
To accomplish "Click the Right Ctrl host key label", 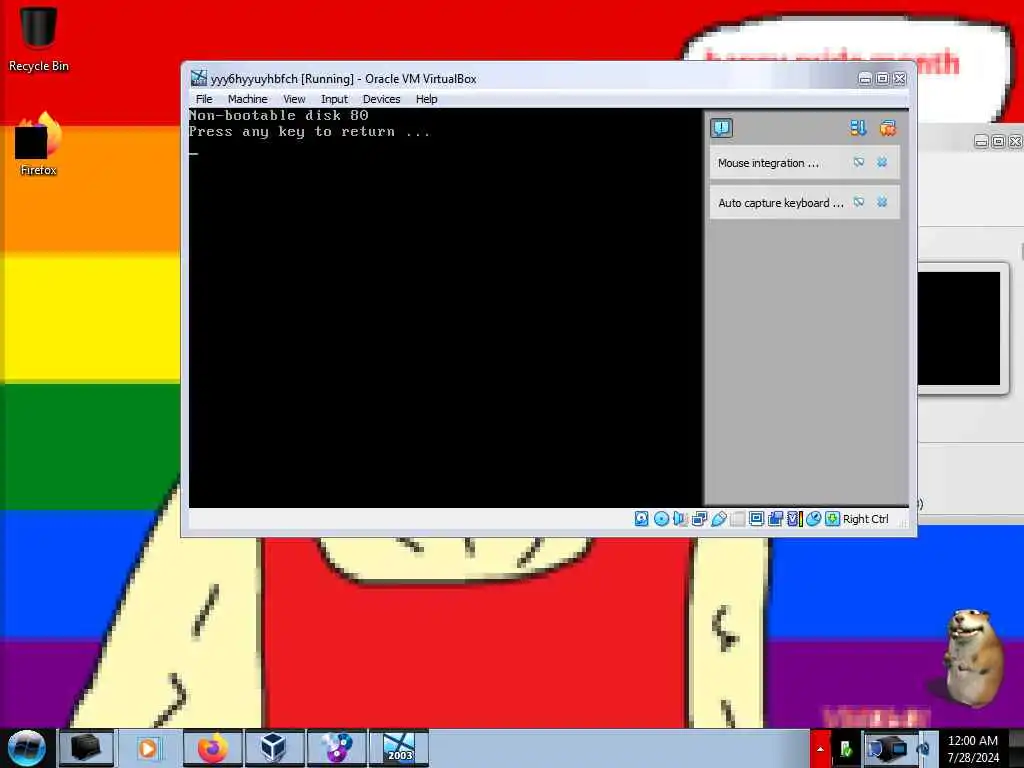I will [865, 519].
